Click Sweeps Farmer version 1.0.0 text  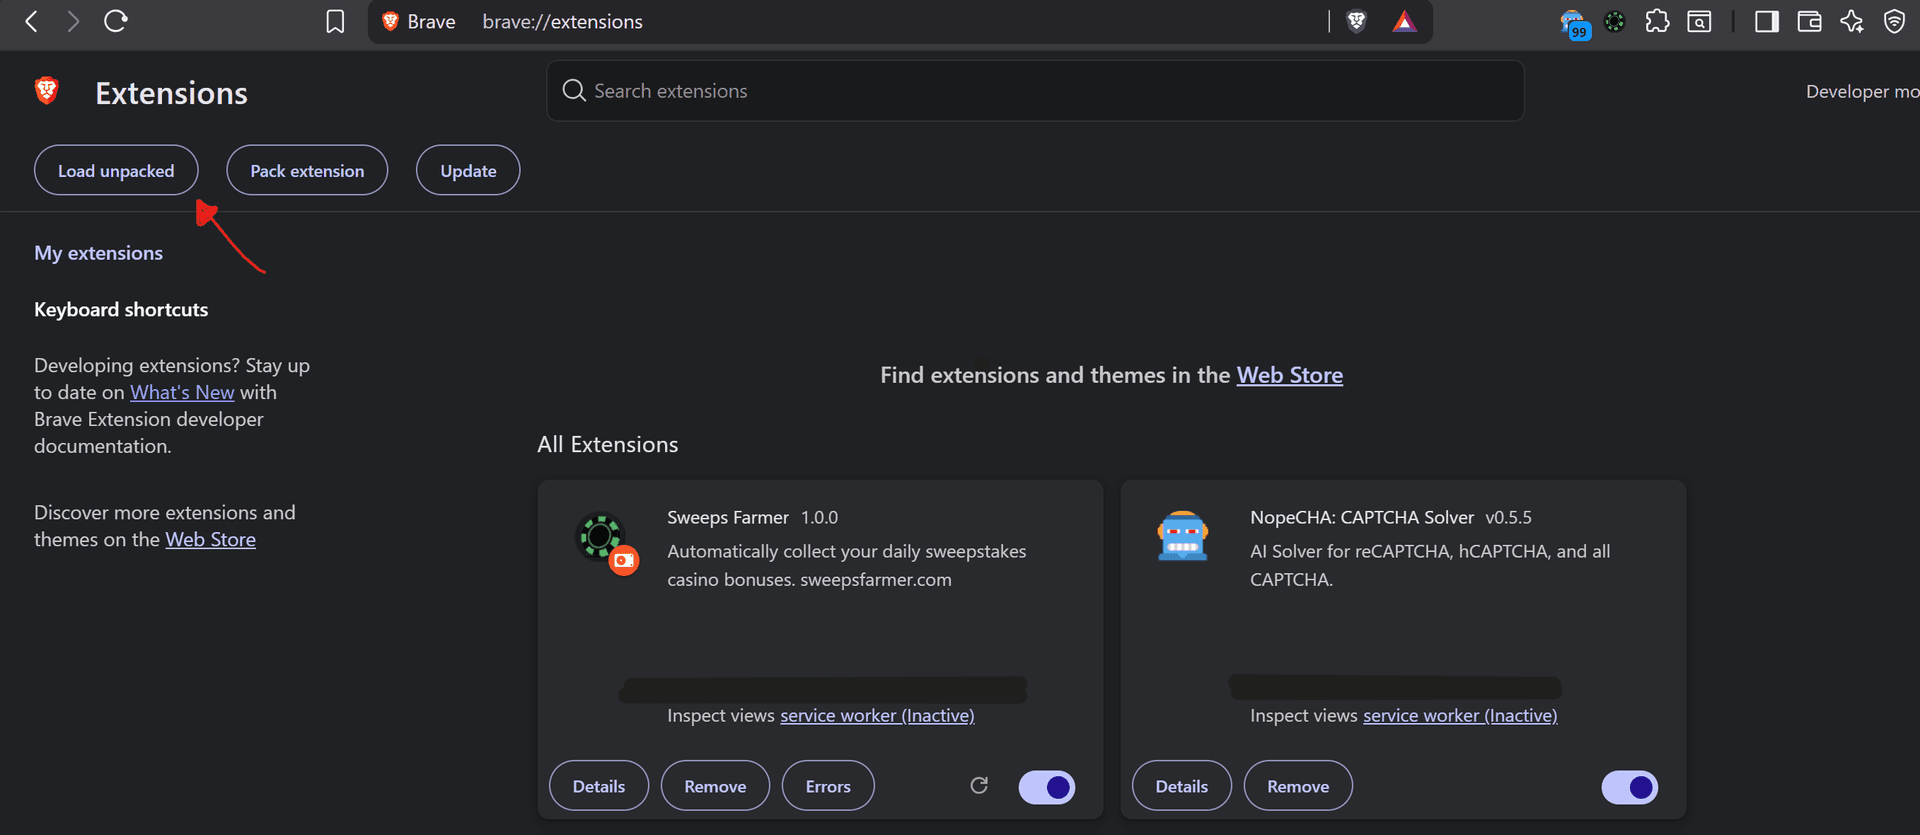click(x=819, y=517)
